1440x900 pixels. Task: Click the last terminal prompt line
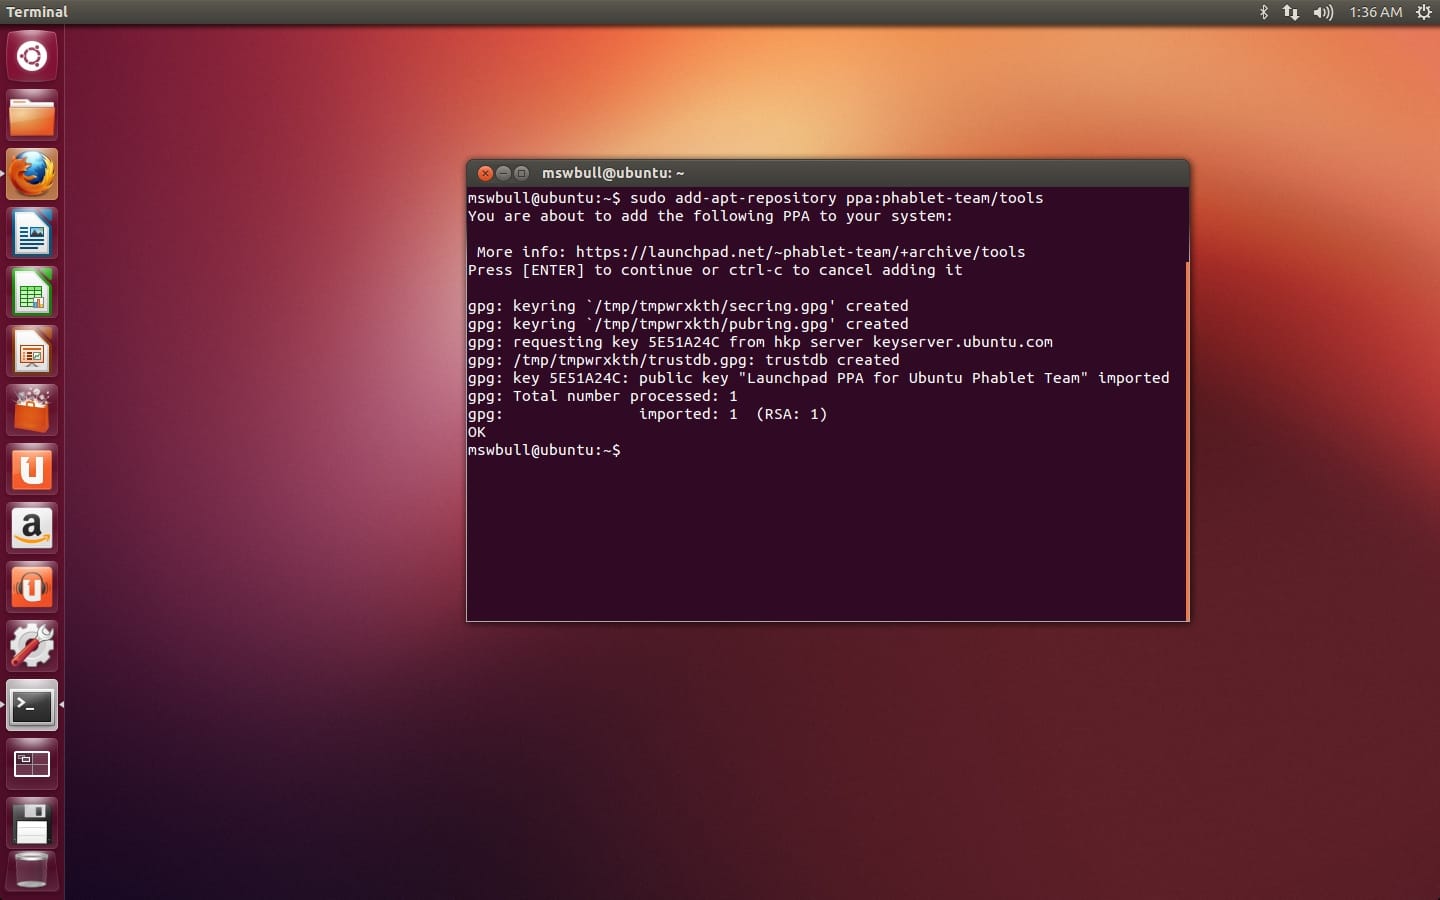(544, 450)
